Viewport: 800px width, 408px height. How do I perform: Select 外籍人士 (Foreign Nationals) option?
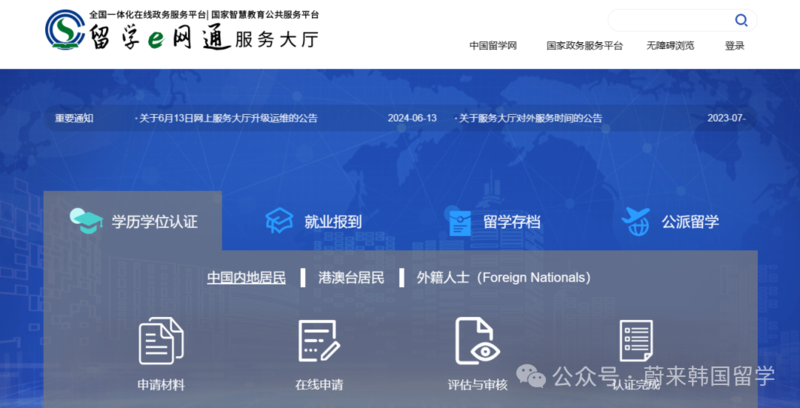pos(503,277)
